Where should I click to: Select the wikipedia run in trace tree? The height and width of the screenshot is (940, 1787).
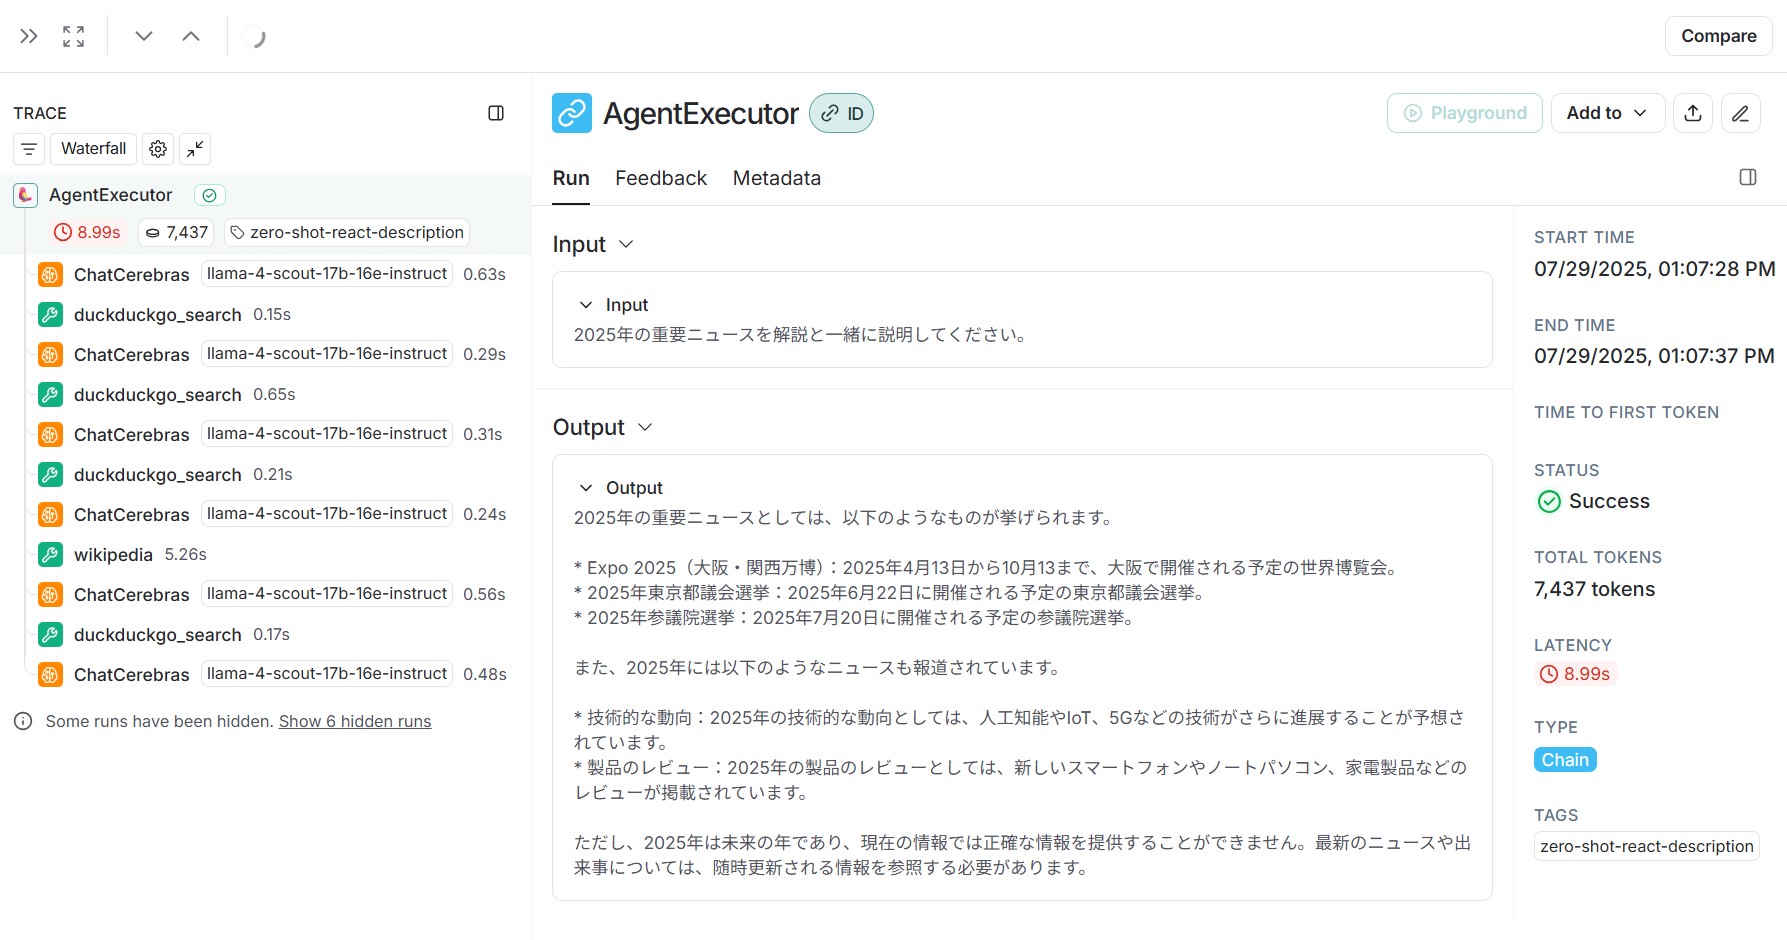point(113,555)
